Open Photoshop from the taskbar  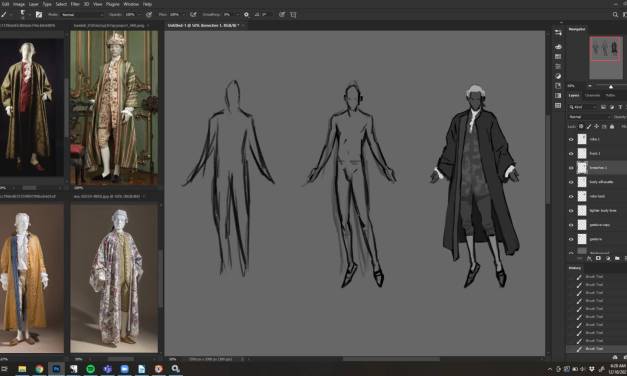[x=56, y=369]
